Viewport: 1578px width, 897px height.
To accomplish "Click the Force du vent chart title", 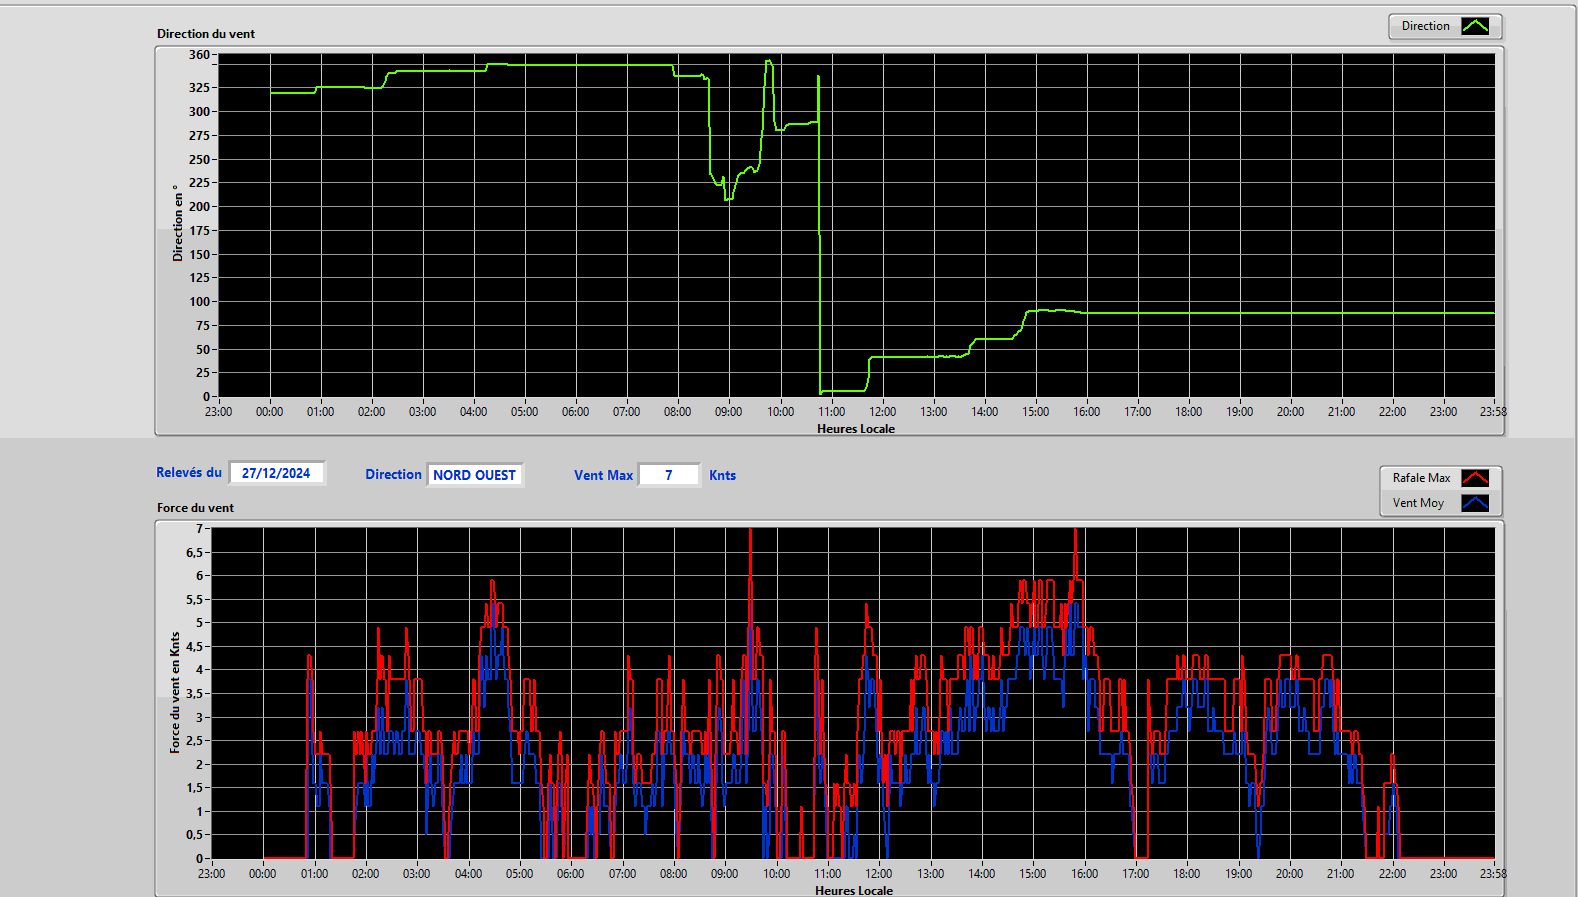I will tap(195, 508).
